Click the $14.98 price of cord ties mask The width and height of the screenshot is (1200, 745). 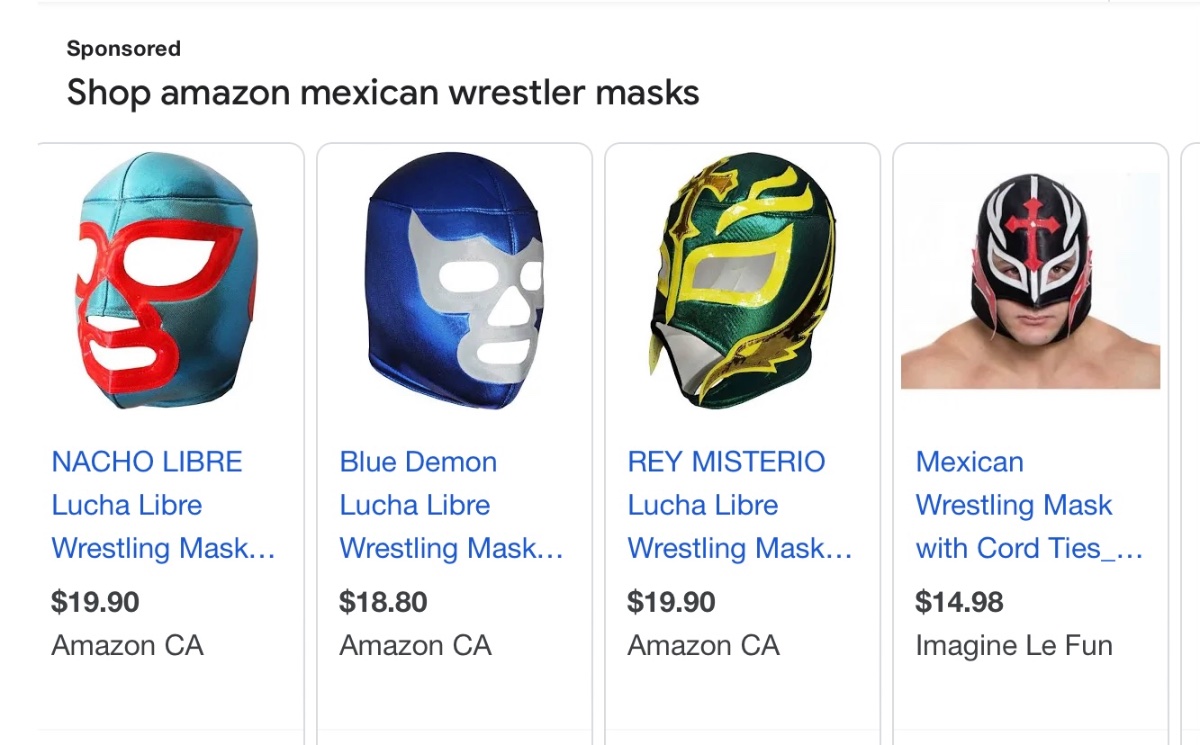point(959,602)
